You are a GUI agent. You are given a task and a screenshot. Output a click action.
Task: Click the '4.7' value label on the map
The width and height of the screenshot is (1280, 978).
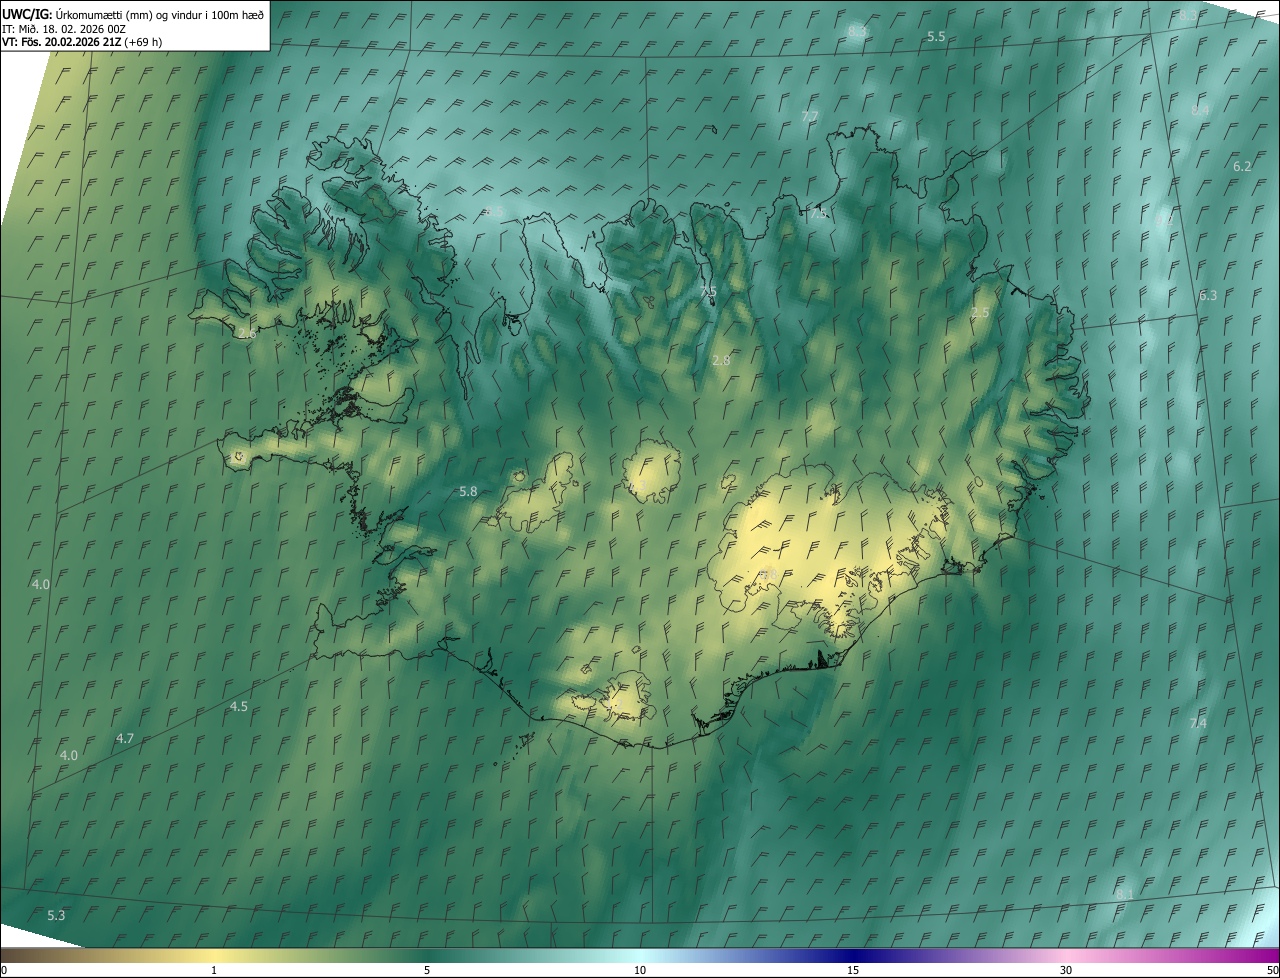click(x=125, y=738)
